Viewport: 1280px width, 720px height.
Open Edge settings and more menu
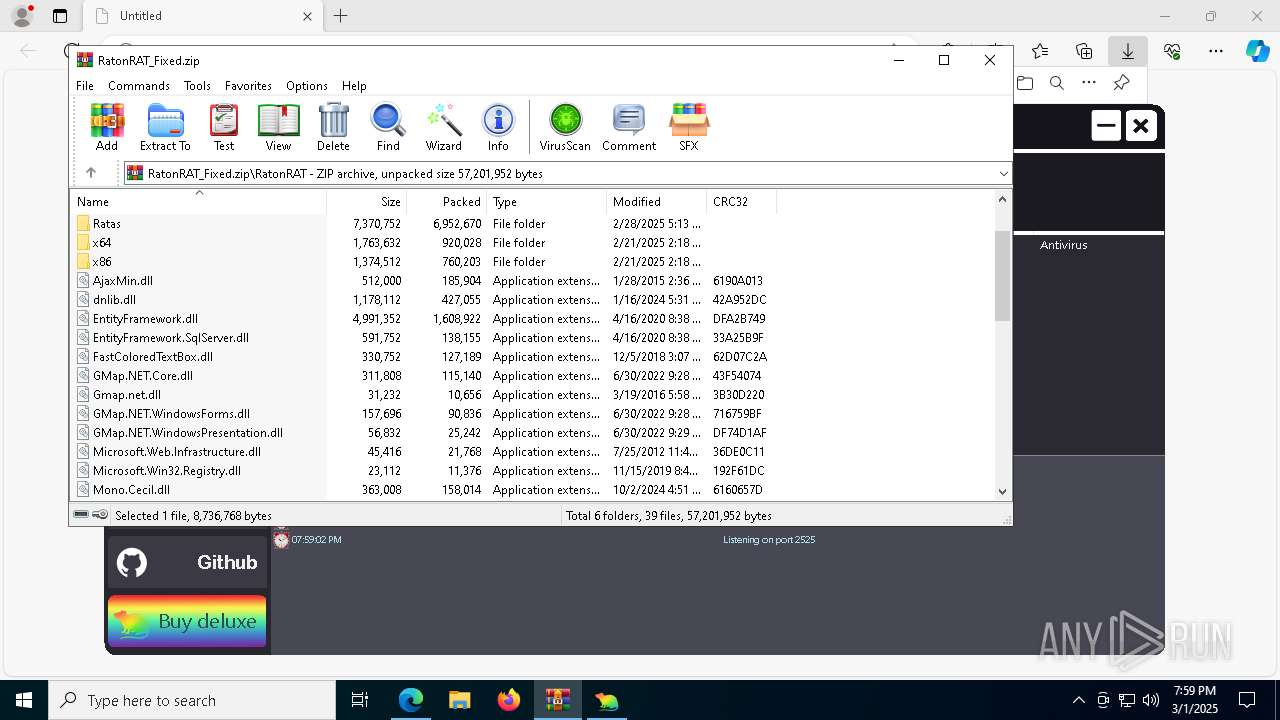coord(1216,51)
